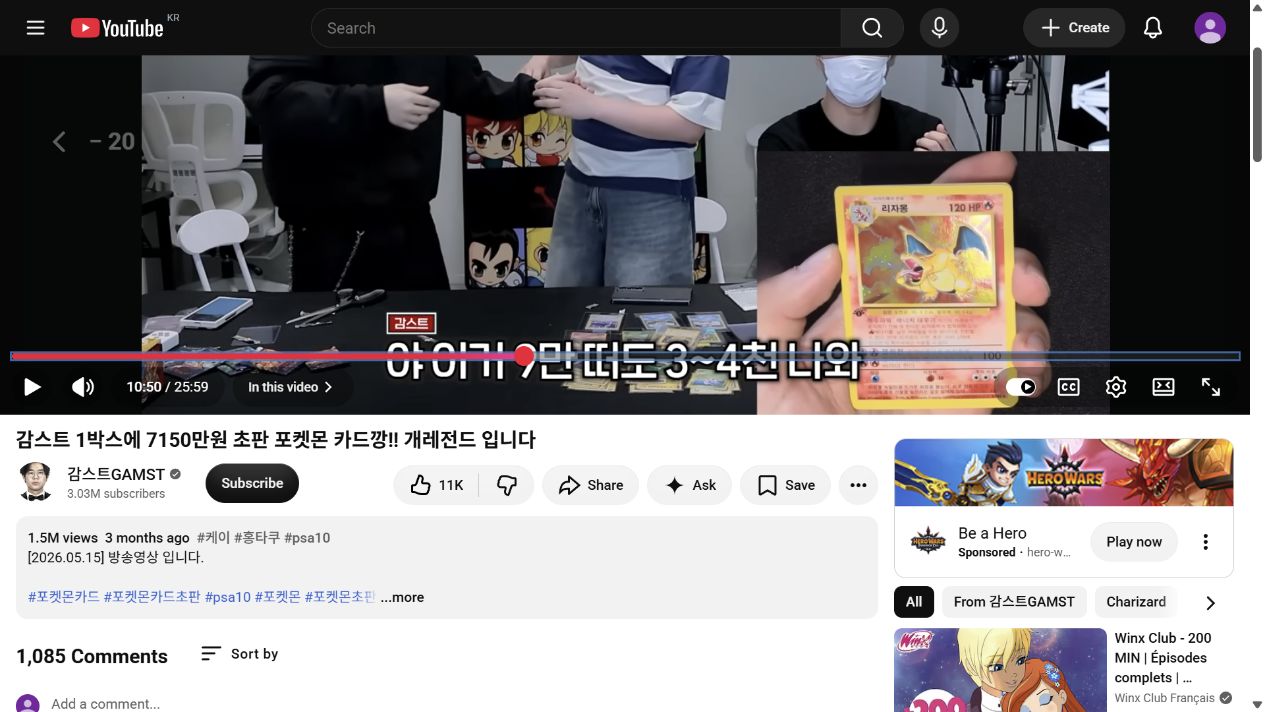This screenshot has height=712, width=1265.
Task: Click the Be a Hero ad title
Action: coord(992,533)
